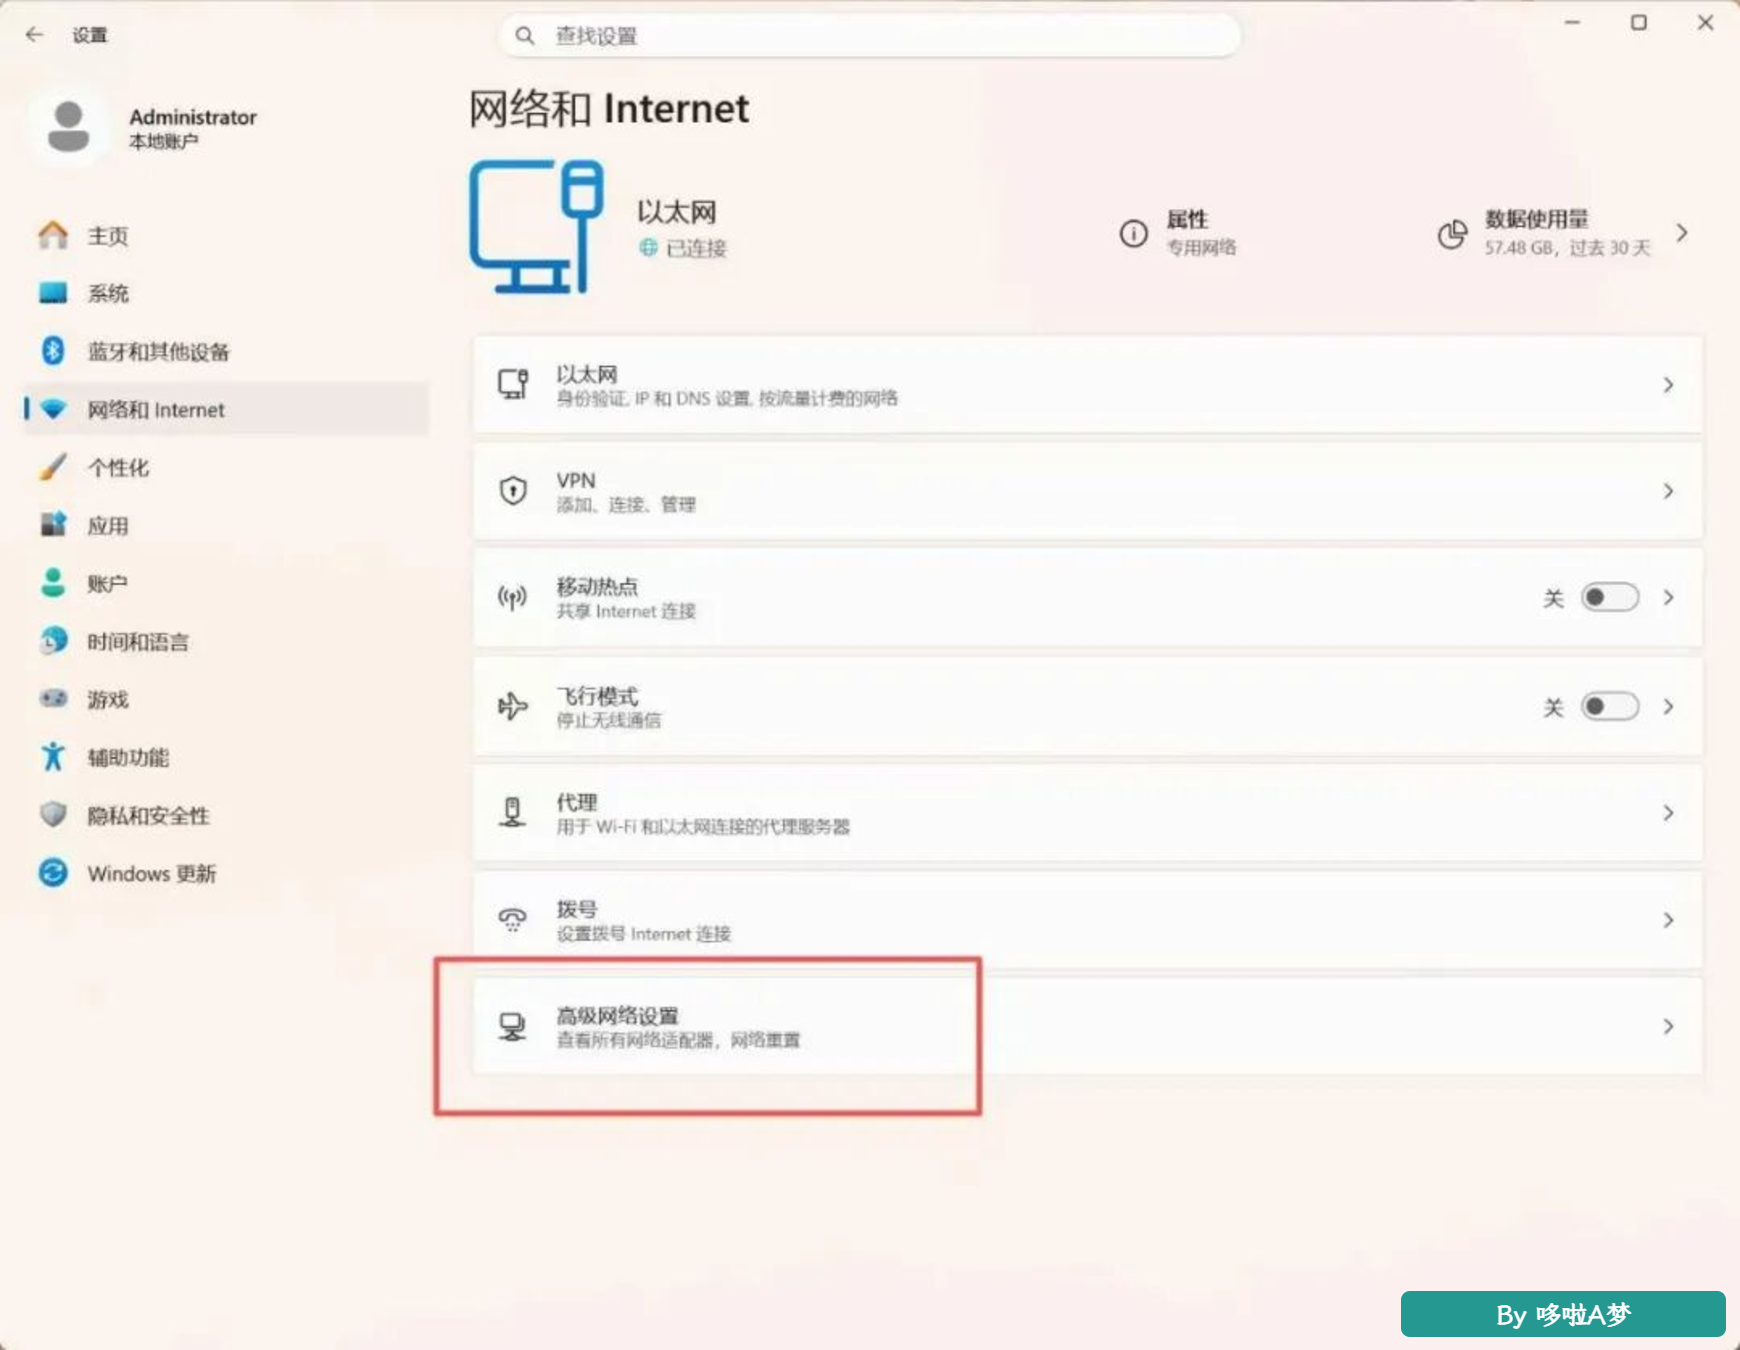Open 高级网络设置 row
This screenshot has height=1350, width=1740.
pos(1087,1026)
